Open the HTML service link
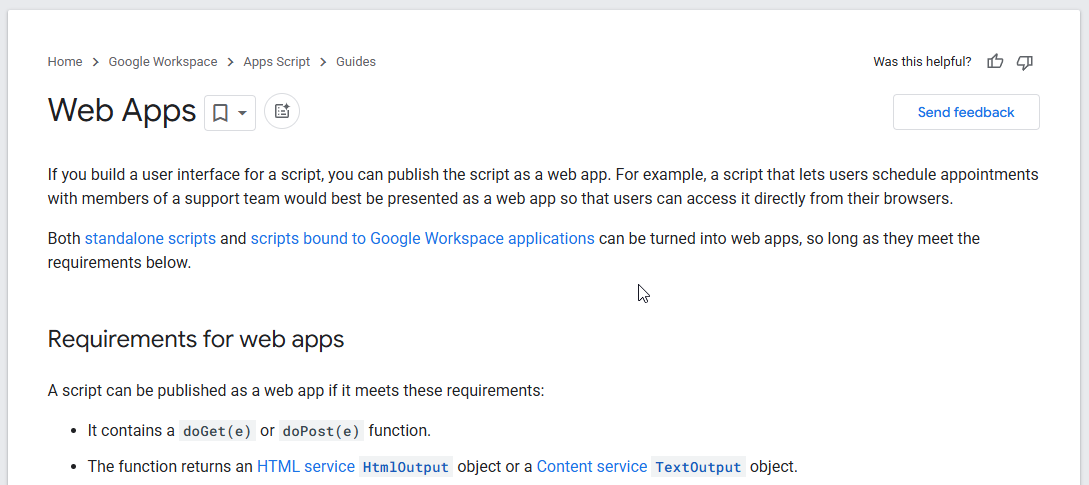The image size is (1089, 485). coord(305,466)
